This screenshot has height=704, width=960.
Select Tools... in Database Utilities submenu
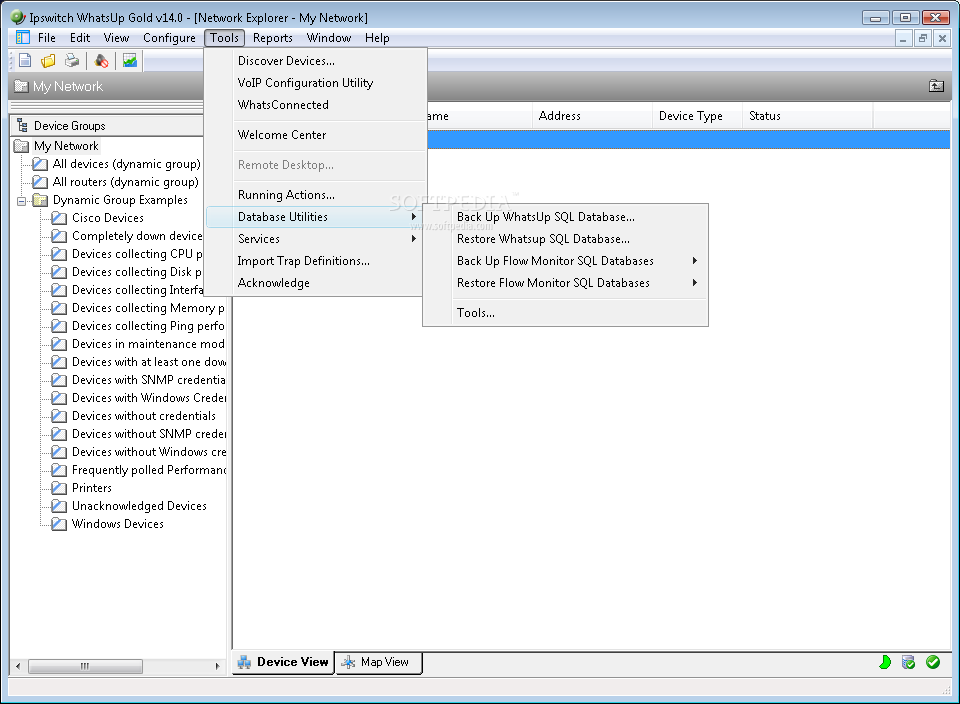pyautogui.click(x=565, y=313)
